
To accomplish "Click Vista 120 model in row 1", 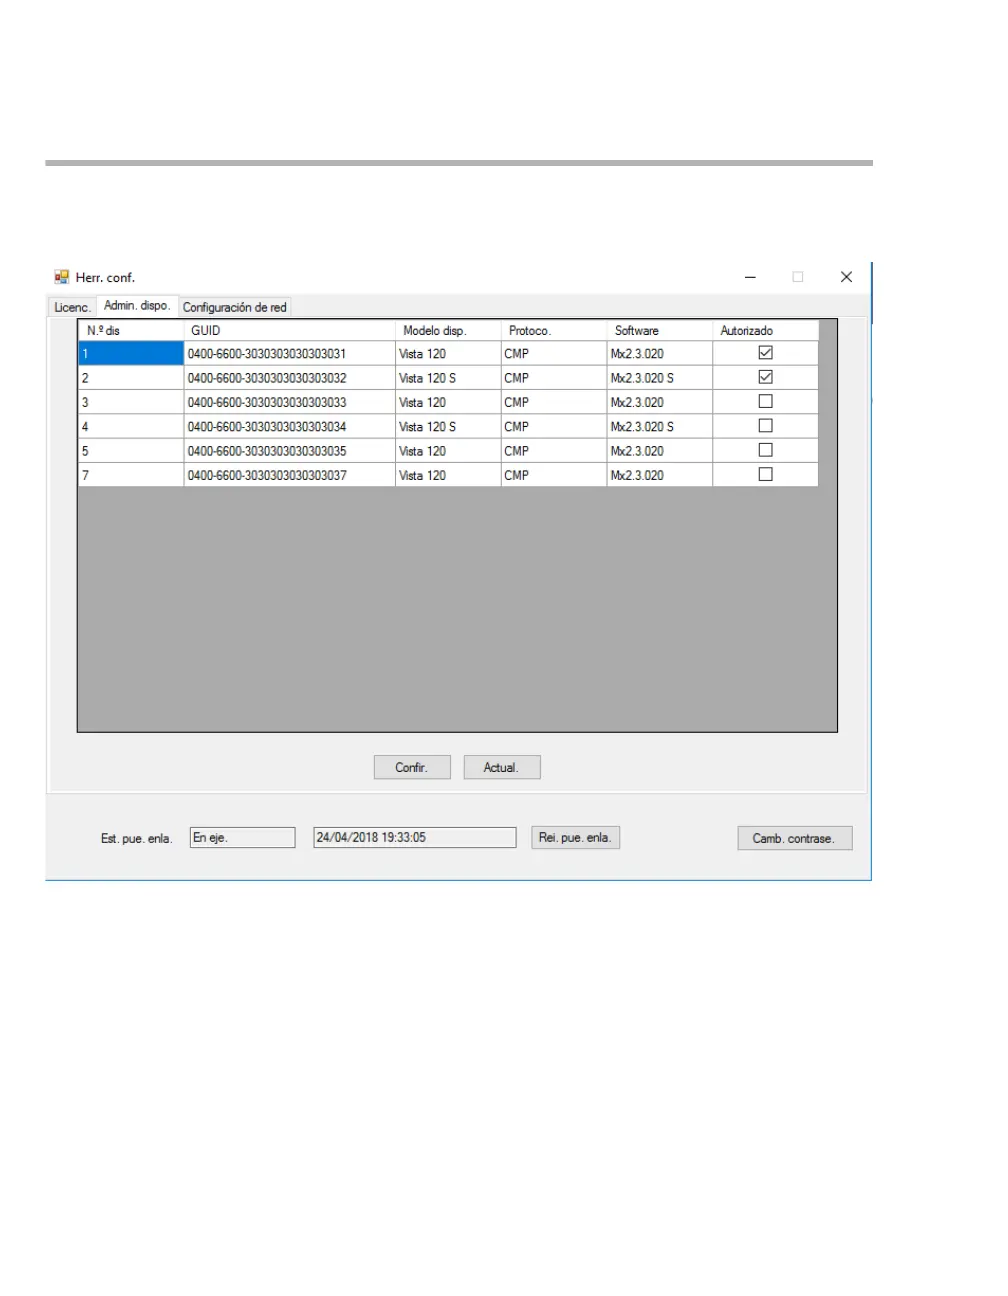I will (448, 353).
